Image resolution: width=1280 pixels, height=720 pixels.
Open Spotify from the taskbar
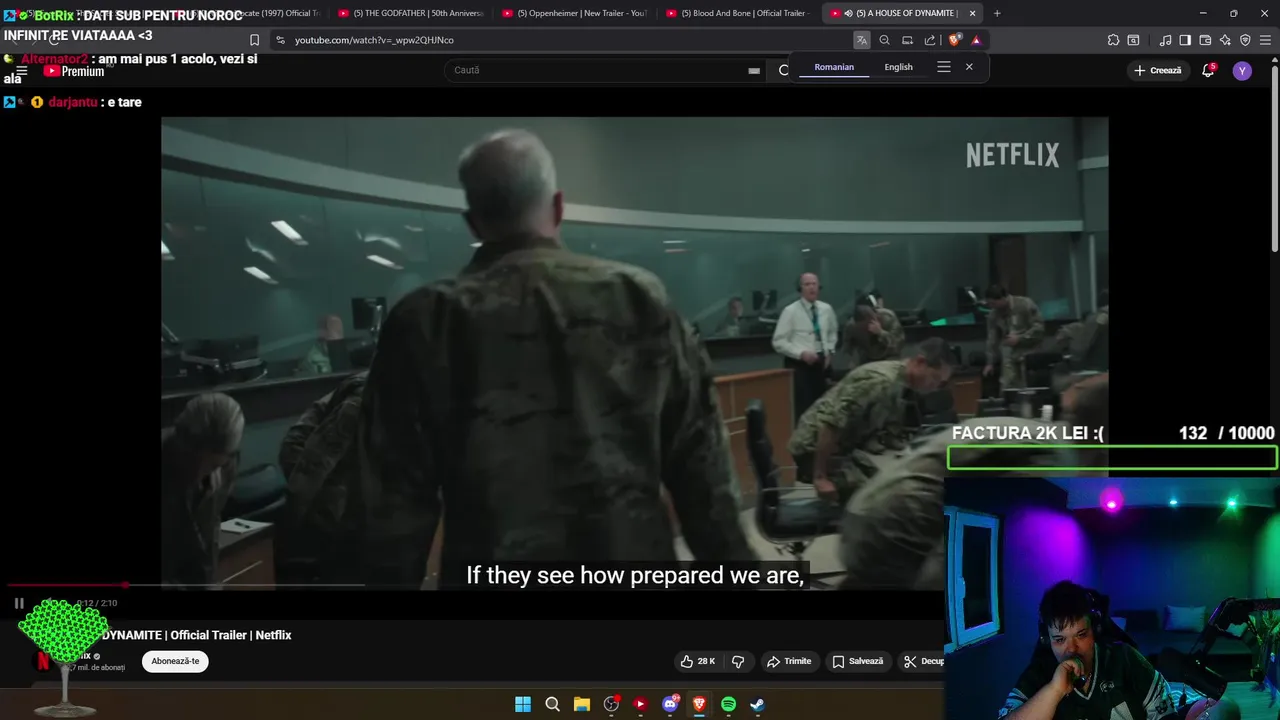tap(728, 704)
